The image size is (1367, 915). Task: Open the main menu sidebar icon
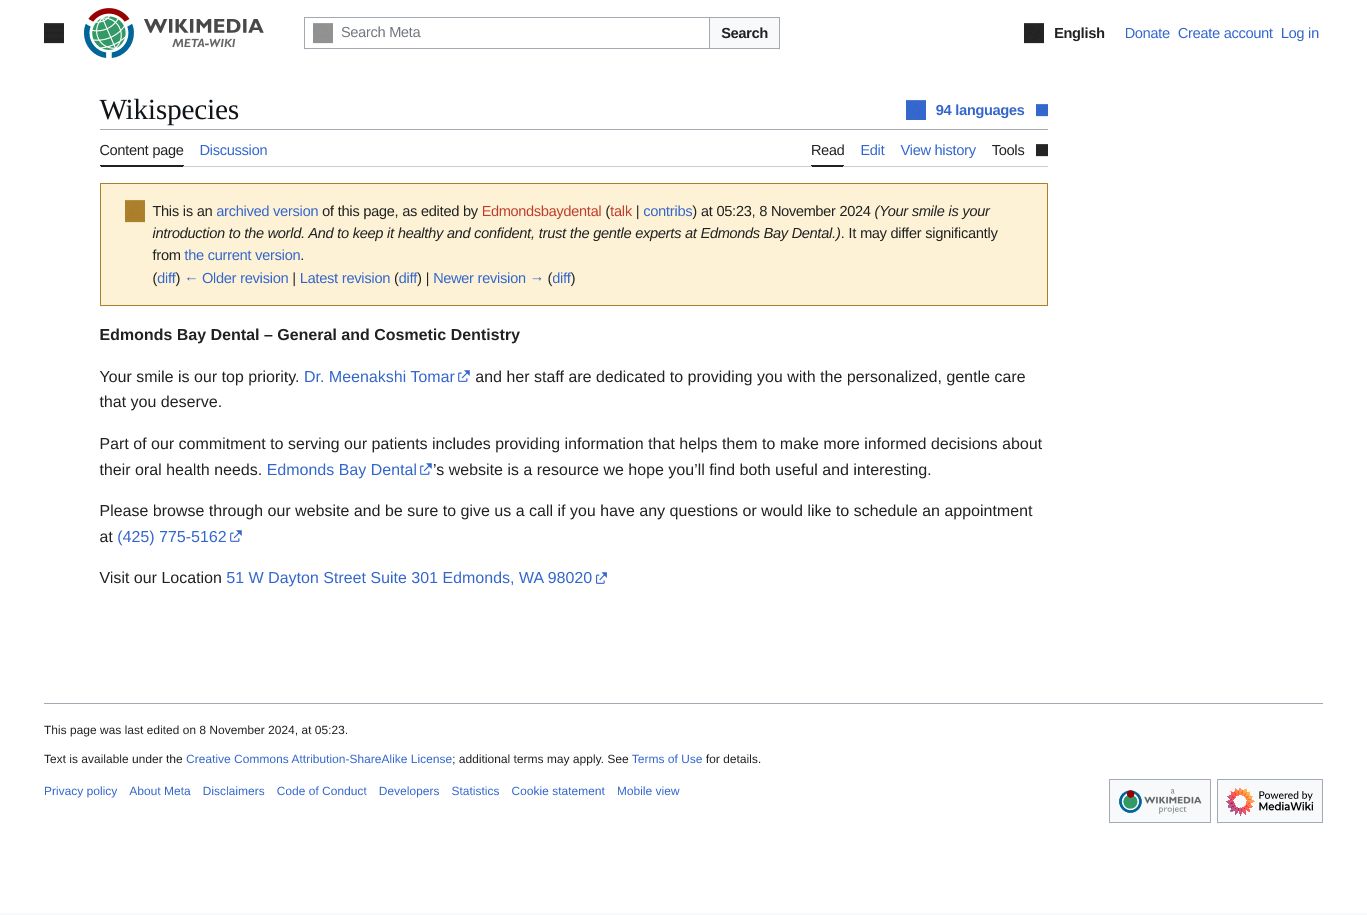pos(54,33)
